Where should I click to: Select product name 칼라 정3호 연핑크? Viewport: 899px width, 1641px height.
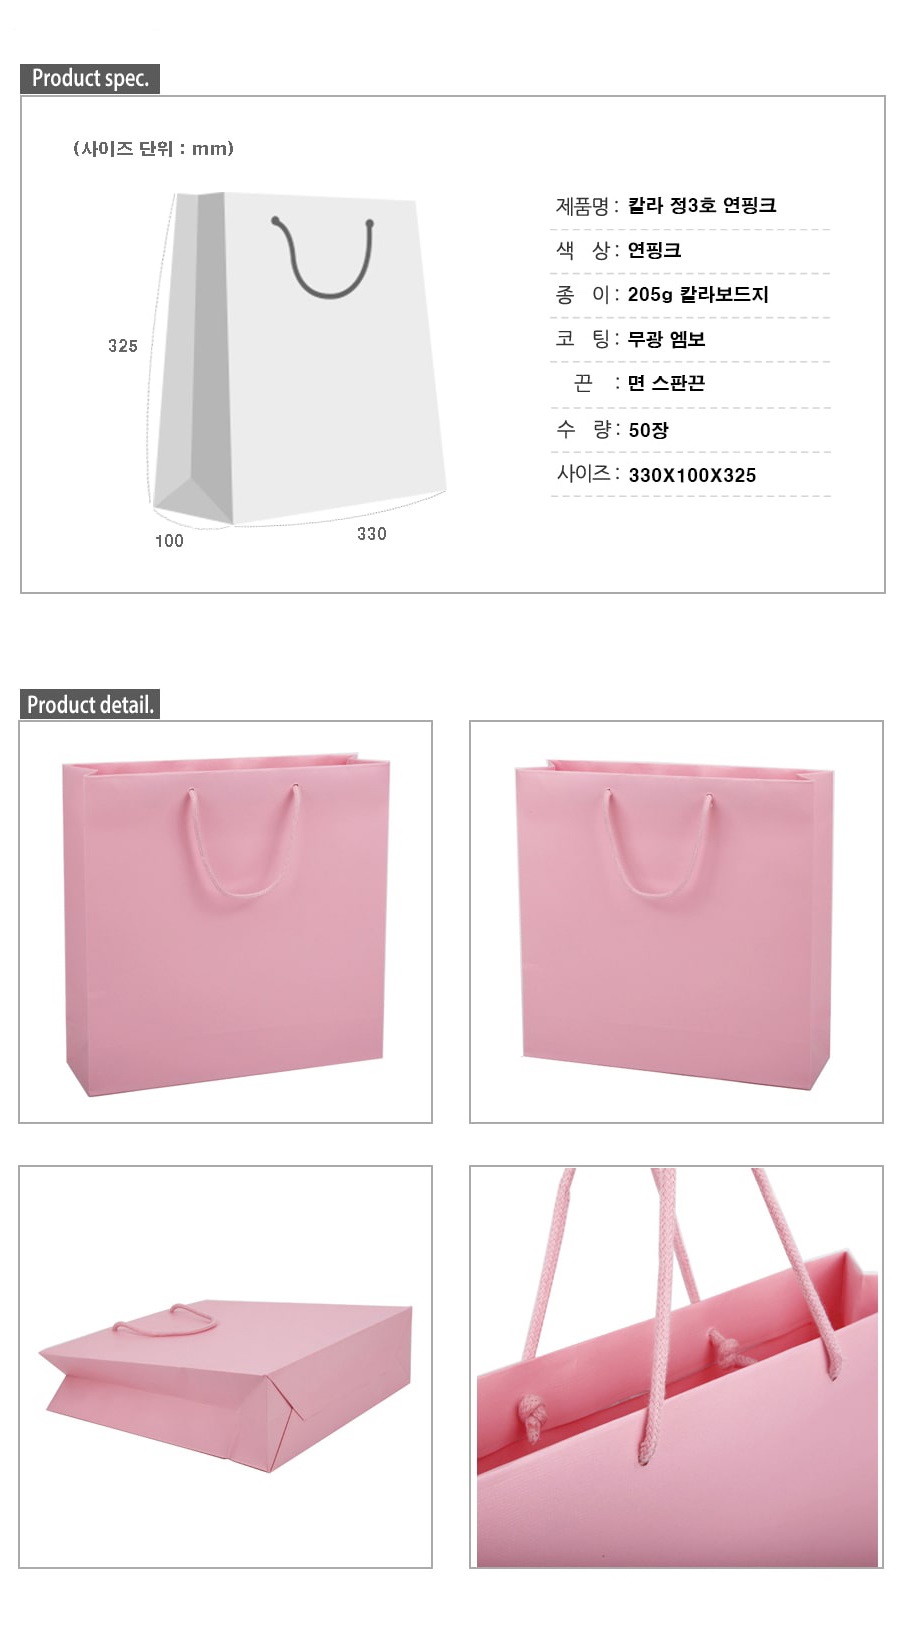(702, 205)
